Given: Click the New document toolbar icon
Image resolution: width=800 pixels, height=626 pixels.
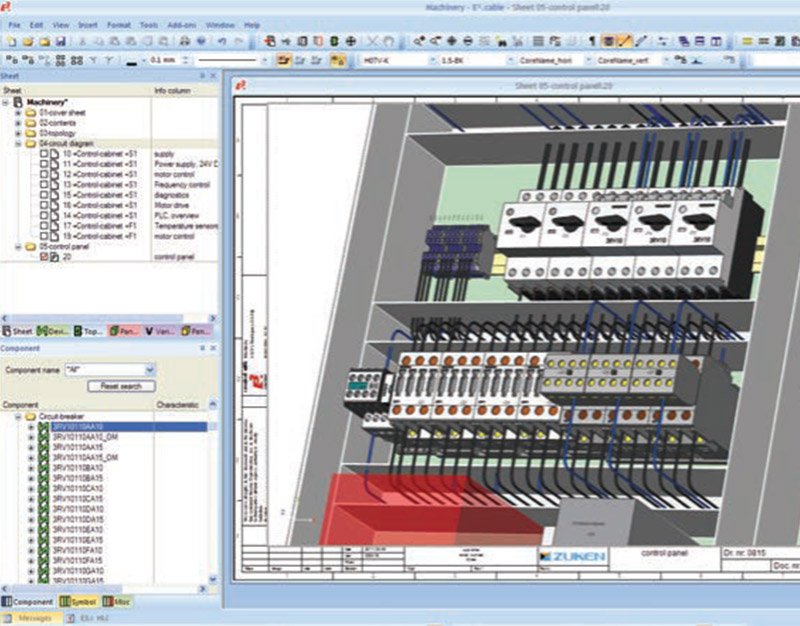Looking at the screenshot, I should coord(10,41).
